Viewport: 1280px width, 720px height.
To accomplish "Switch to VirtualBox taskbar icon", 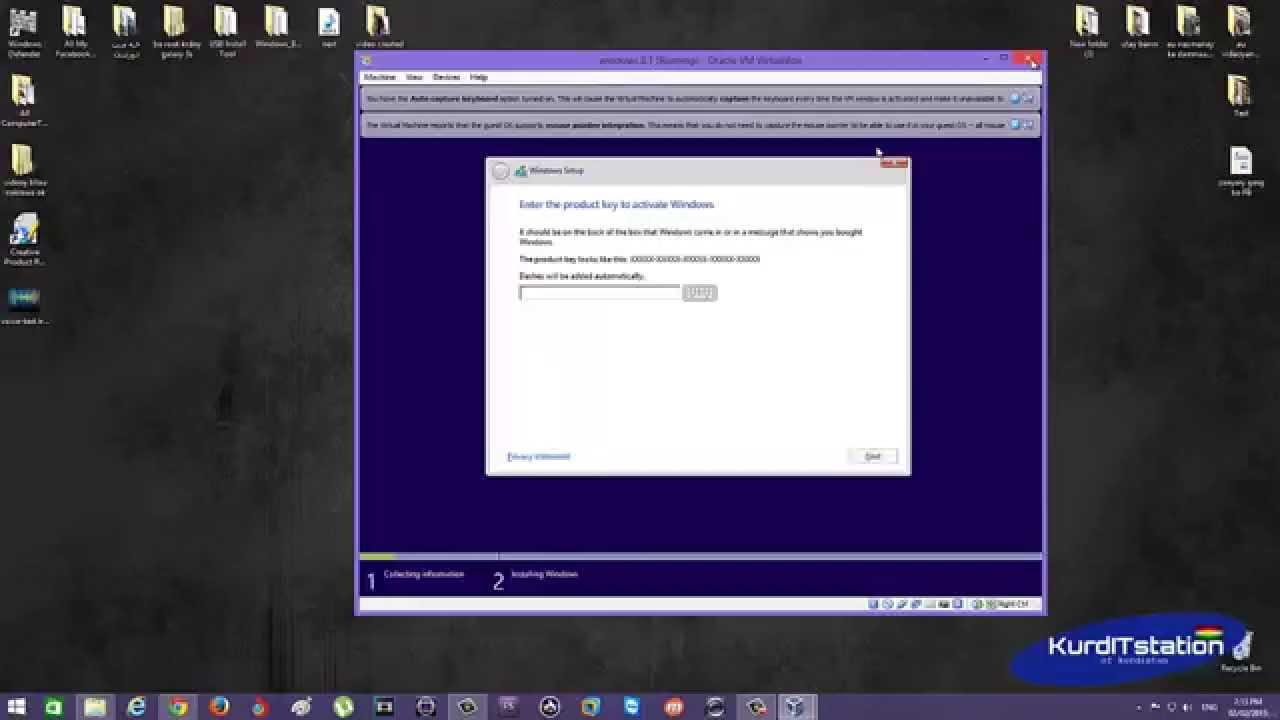I will pos(796,707).
